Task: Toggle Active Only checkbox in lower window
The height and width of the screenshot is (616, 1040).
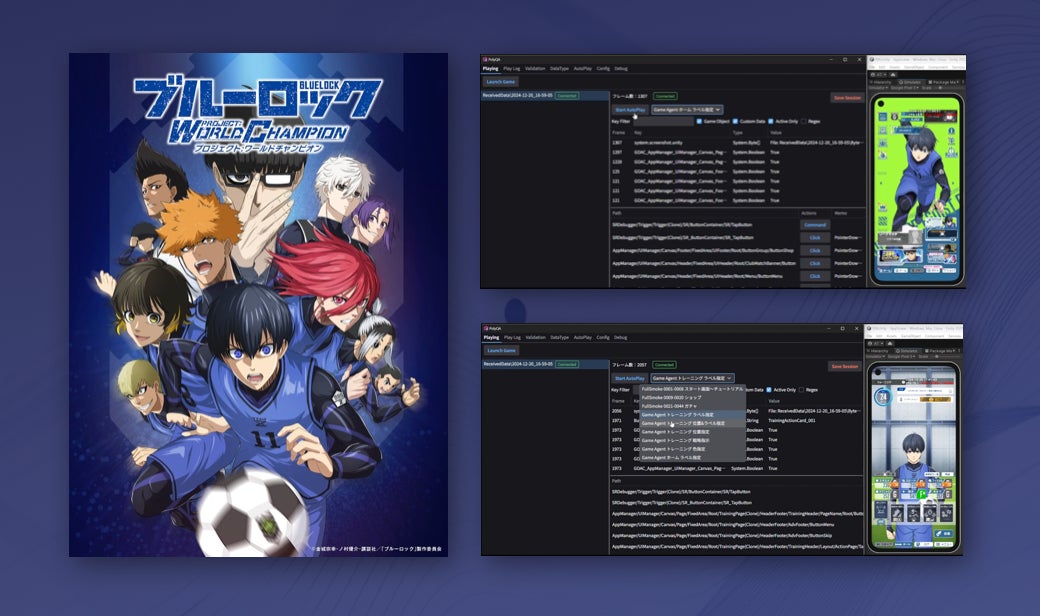Action: 769,390
